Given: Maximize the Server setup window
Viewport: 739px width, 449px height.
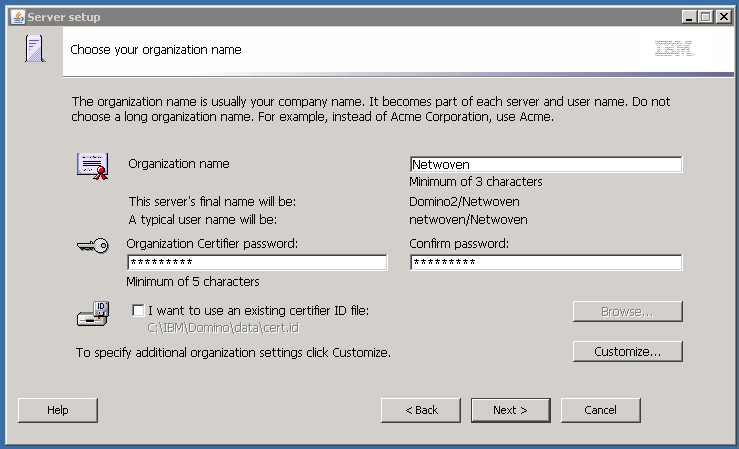Looking at the screenshot, I should (x=706, y=17).
